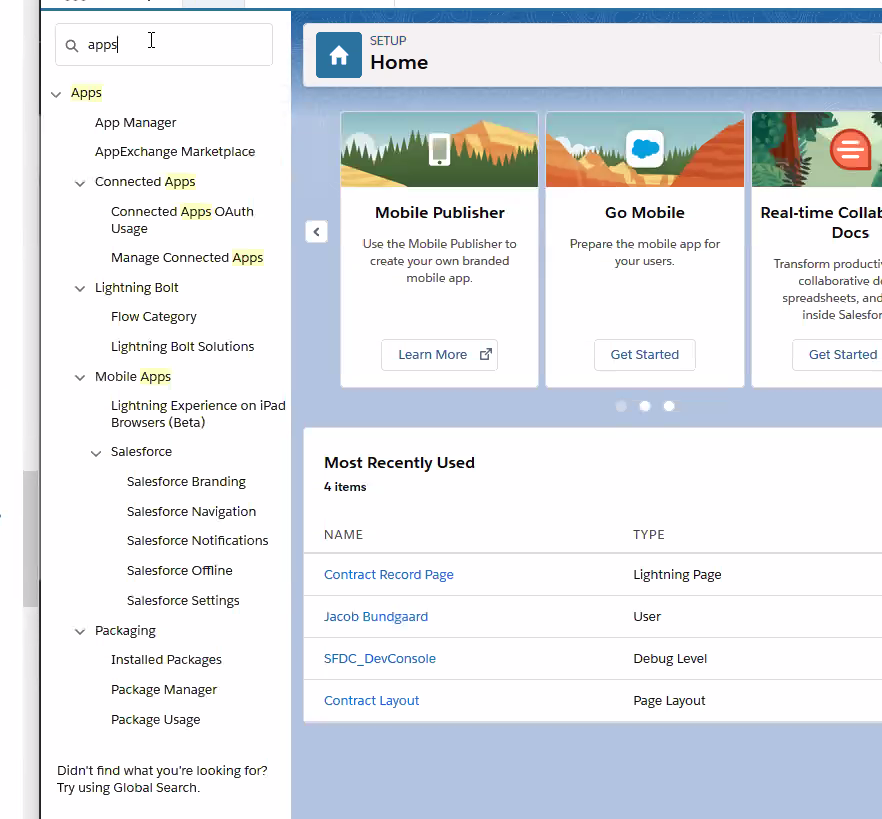Collapse the Mobile Apps node

(x=80, y=377)
